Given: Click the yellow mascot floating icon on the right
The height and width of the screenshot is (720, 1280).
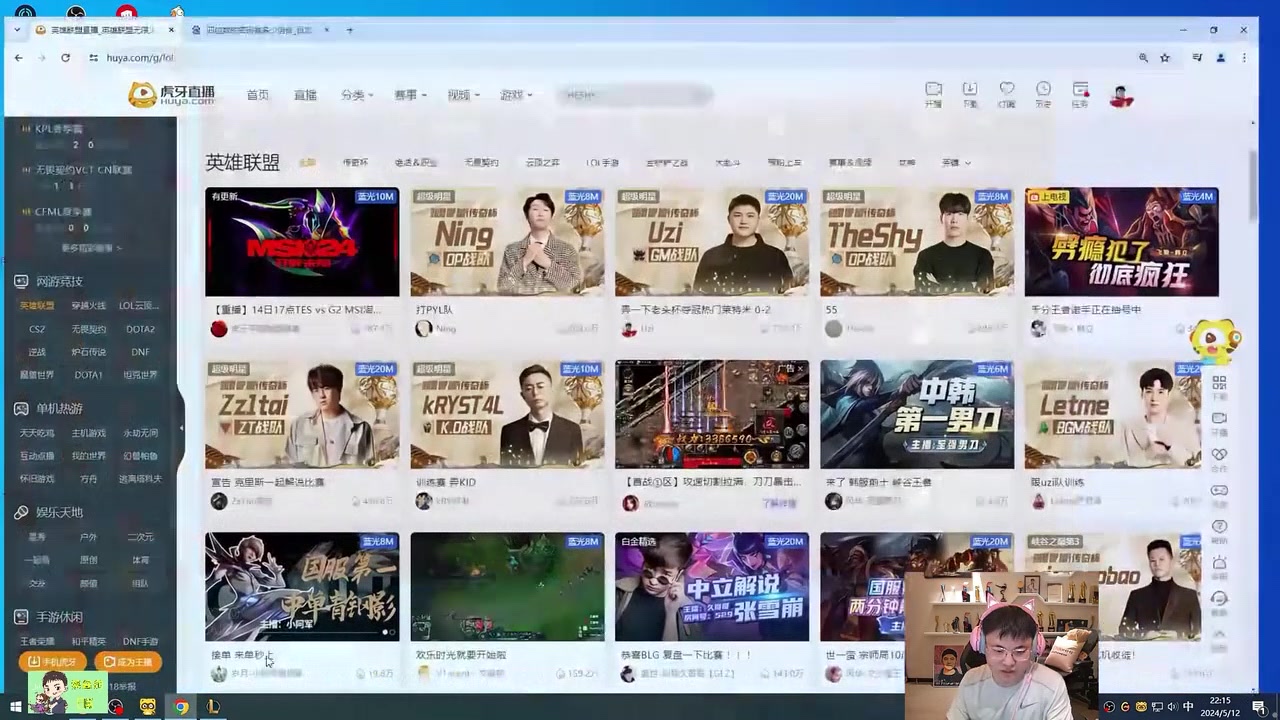Looking at the screenshot, I should point(1215,343).
